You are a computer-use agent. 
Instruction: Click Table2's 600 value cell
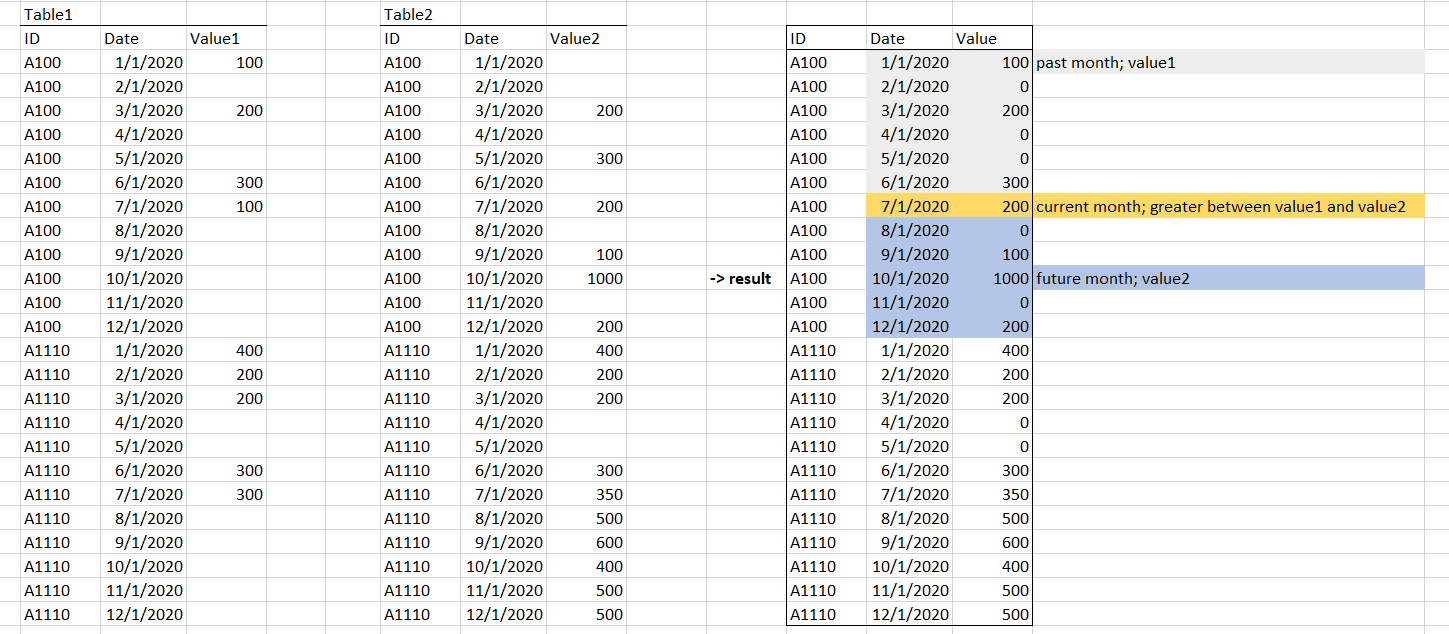click(x=586, y=542)
